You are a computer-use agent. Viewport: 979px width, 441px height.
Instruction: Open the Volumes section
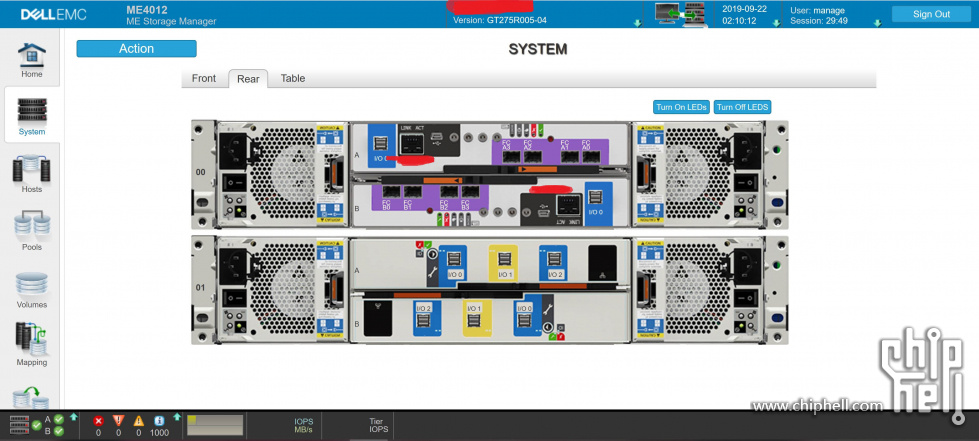coord(32,288)
